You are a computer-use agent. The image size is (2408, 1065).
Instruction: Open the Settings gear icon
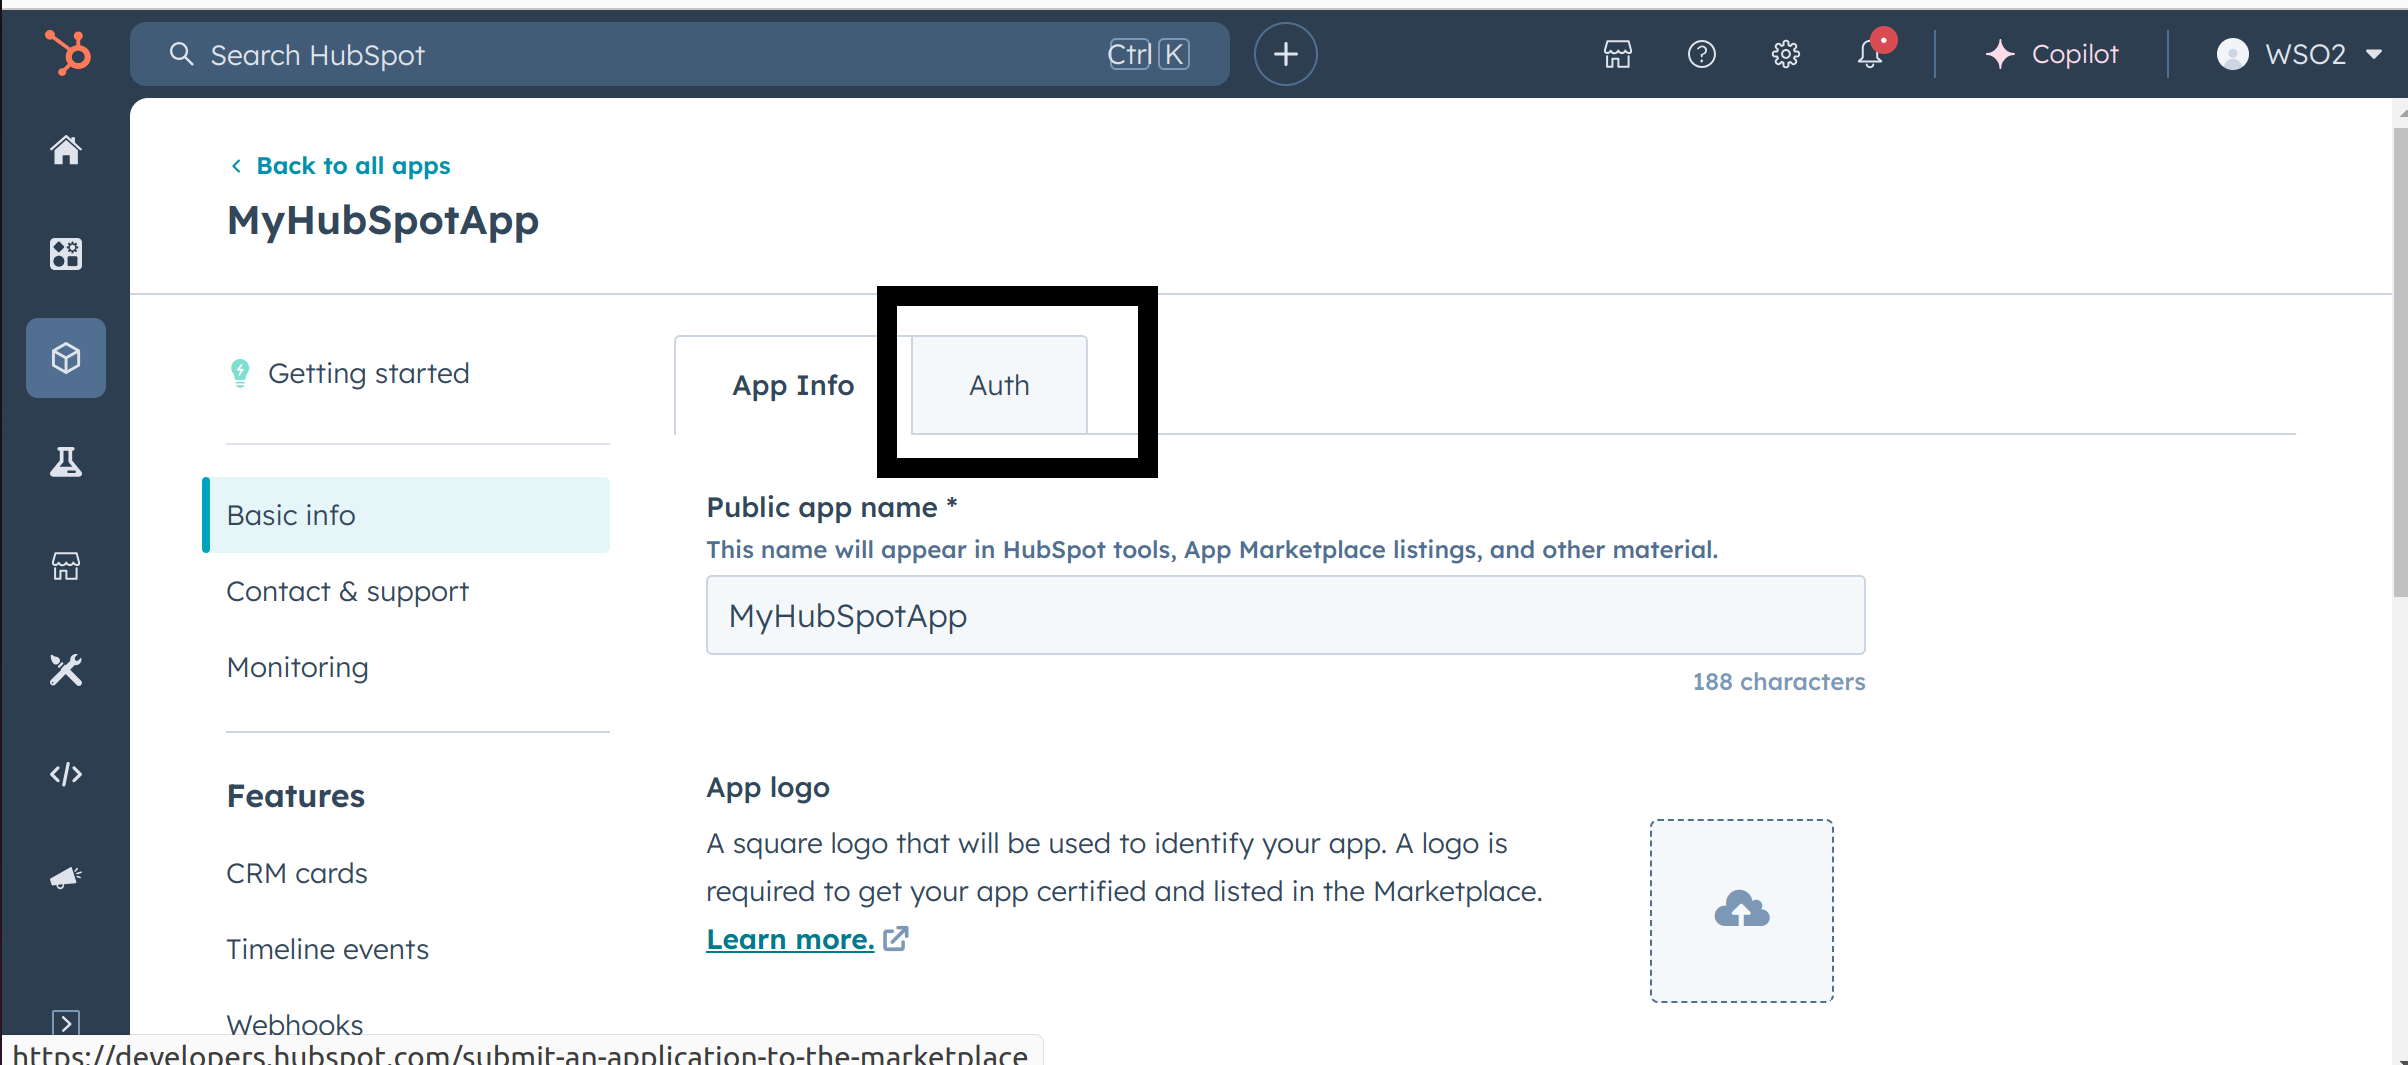click(1786, 54)
